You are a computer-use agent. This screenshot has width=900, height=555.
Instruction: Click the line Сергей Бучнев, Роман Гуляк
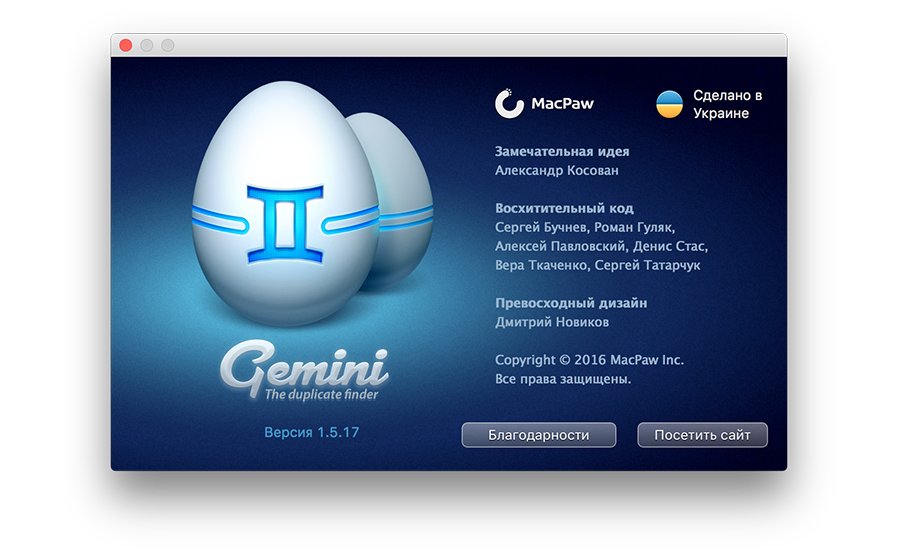click(x=585, y=227)
